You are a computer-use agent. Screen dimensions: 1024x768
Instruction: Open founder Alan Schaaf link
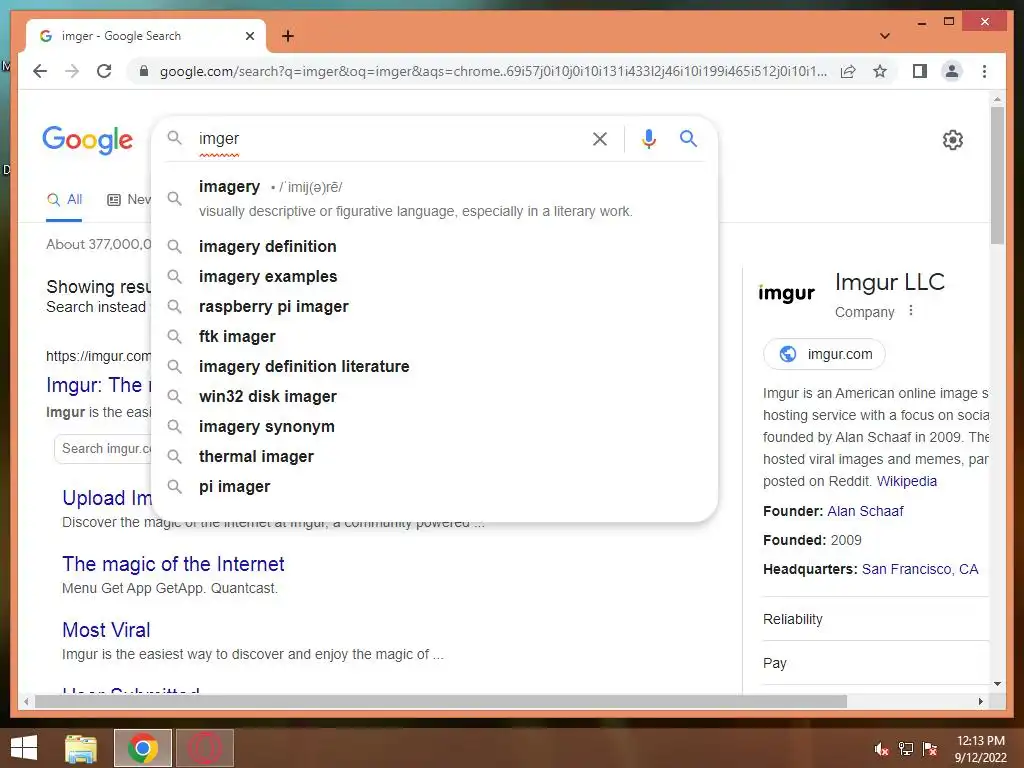pyautogui.click(x=865, y=511)
